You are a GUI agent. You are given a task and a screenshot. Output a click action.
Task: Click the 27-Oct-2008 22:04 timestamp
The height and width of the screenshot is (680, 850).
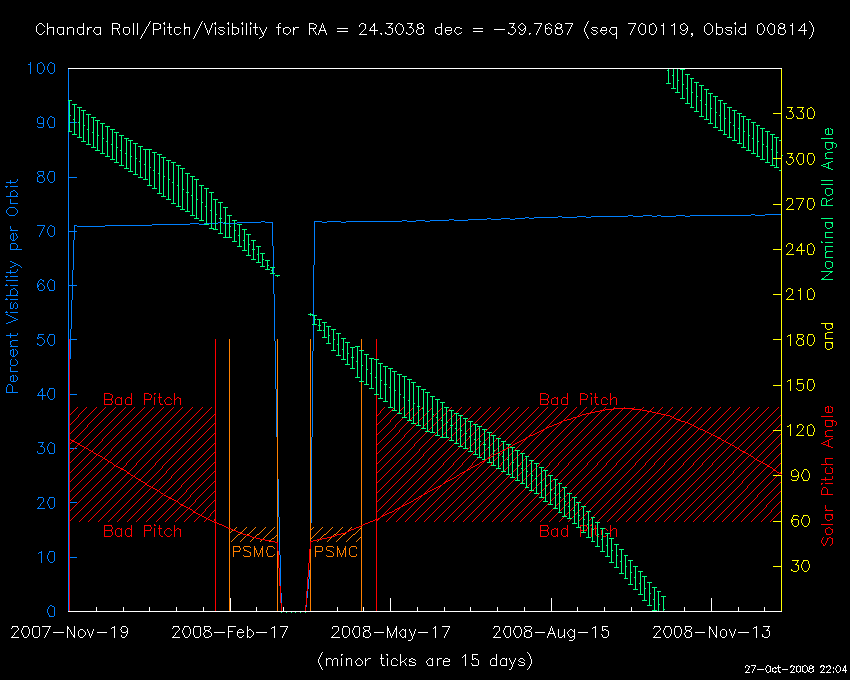pos(796,668)
